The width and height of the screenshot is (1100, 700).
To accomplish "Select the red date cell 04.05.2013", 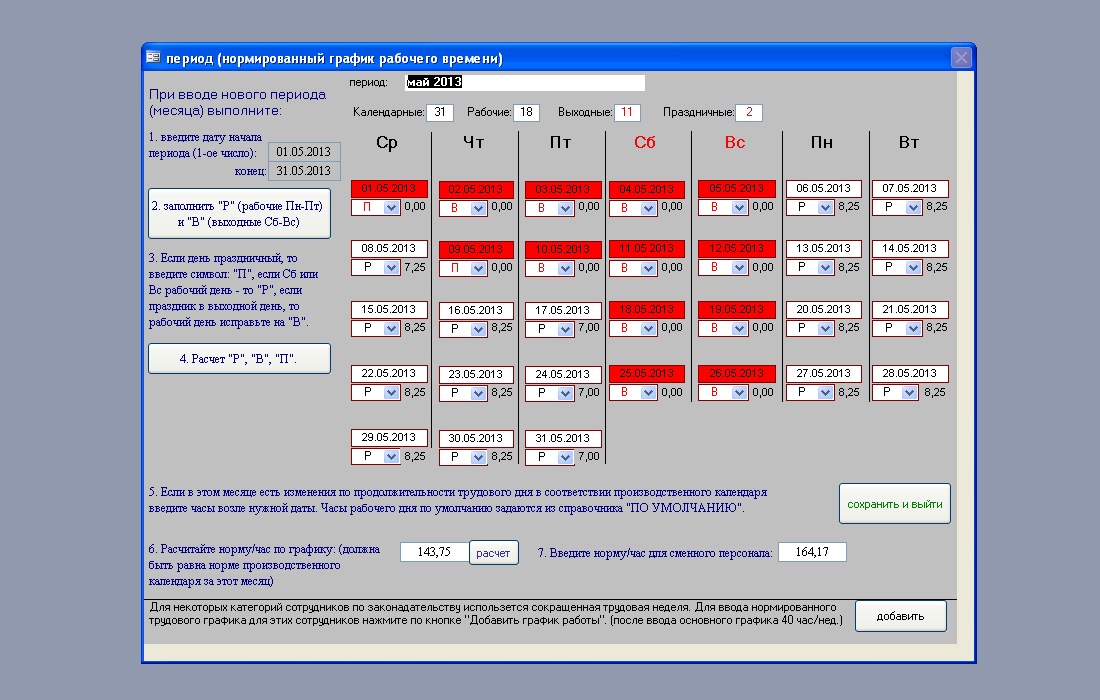I will [x=647, y=189].
